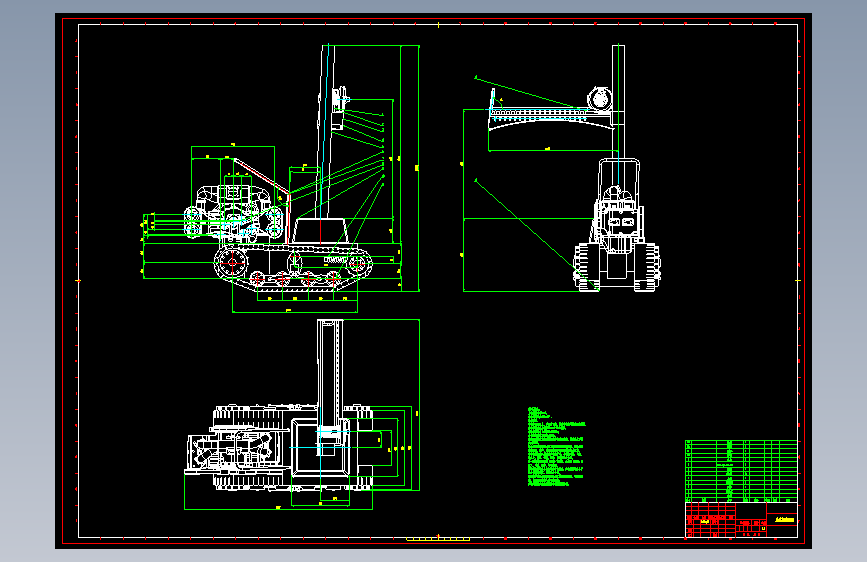This screenshot has width=867, height=562.
Task: Click the yellow drawing title in title block
Action: tap(784, 519)
